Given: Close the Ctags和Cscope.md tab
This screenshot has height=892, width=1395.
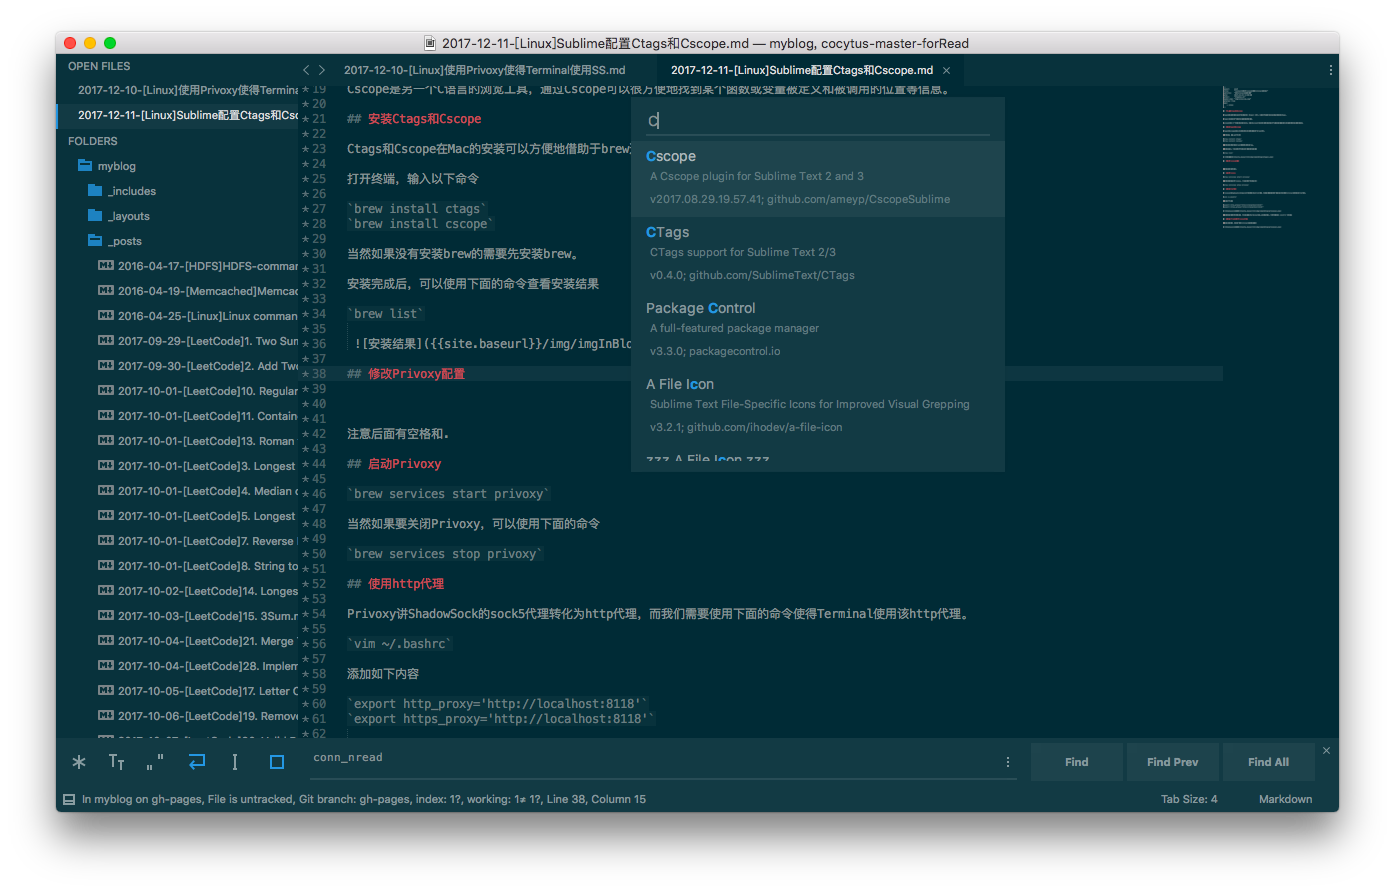Looking at the screenshot, I should [x=946, y=71].
